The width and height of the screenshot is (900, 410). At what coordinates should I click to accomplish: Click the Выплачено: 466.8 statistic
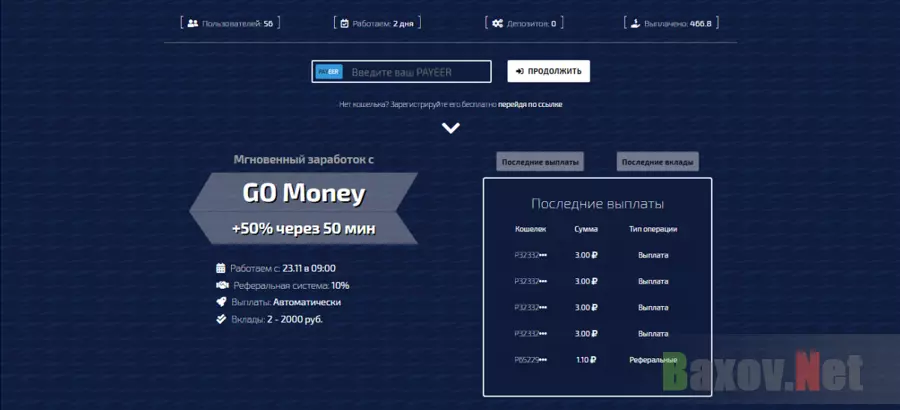[671, 24]
